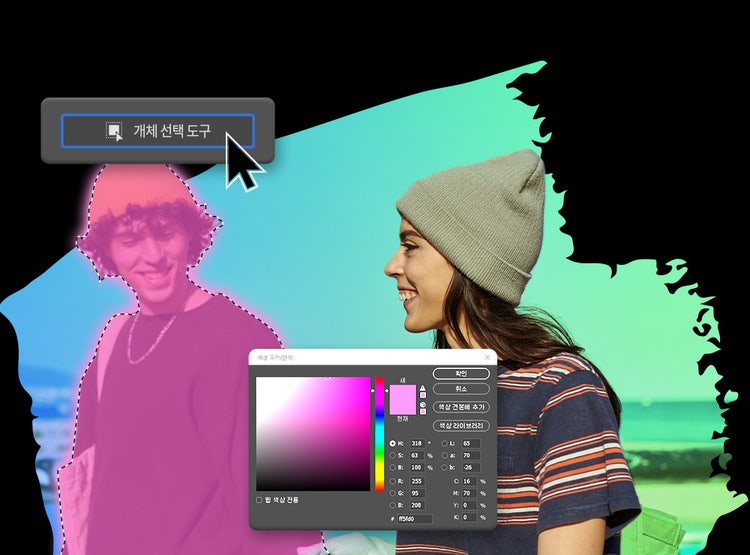Open 색상 라이브러리 color libraries
The height and width of the screenshot is (555, 750).
point(461,425)
